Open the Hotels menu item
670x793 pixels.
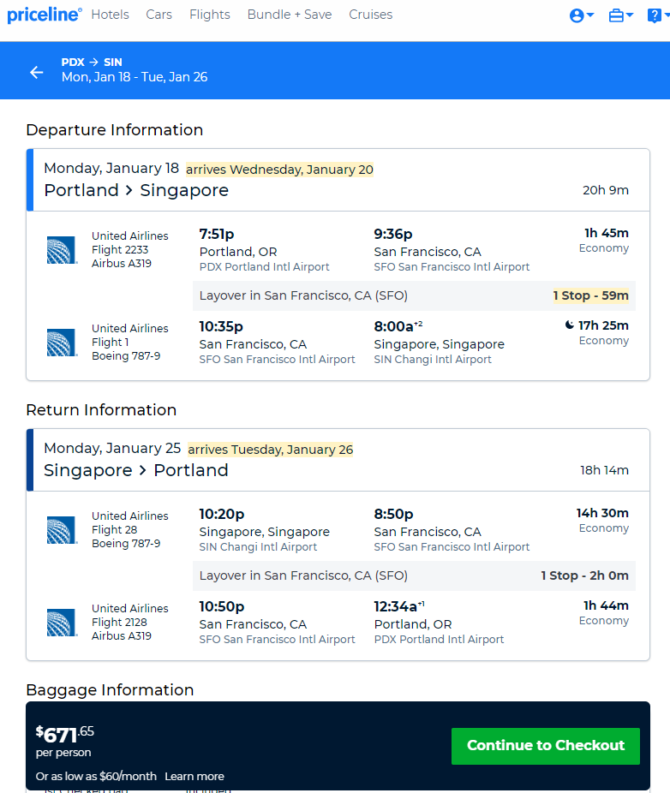tap(110, 15)
